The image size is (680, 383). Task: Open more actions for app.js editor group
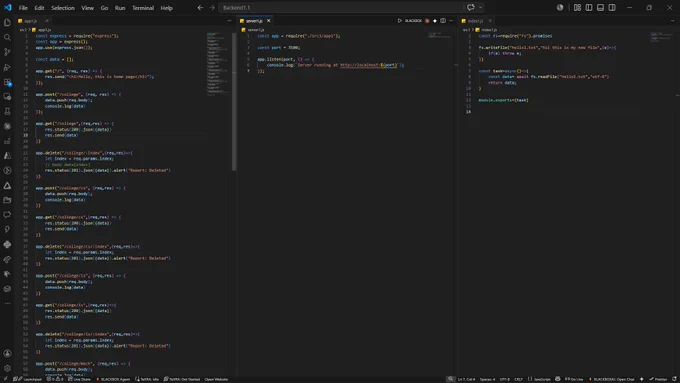point(229,20)
